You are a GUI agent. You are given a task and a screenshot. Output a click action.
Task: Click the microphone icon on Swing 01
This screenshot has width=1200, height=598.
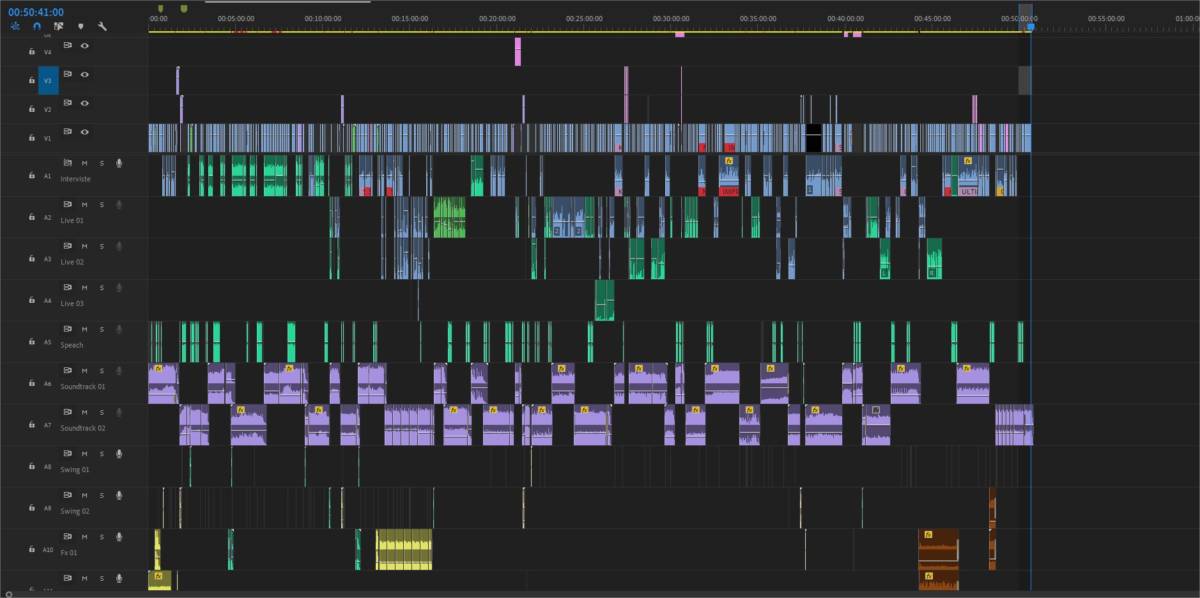click(118, 453)
